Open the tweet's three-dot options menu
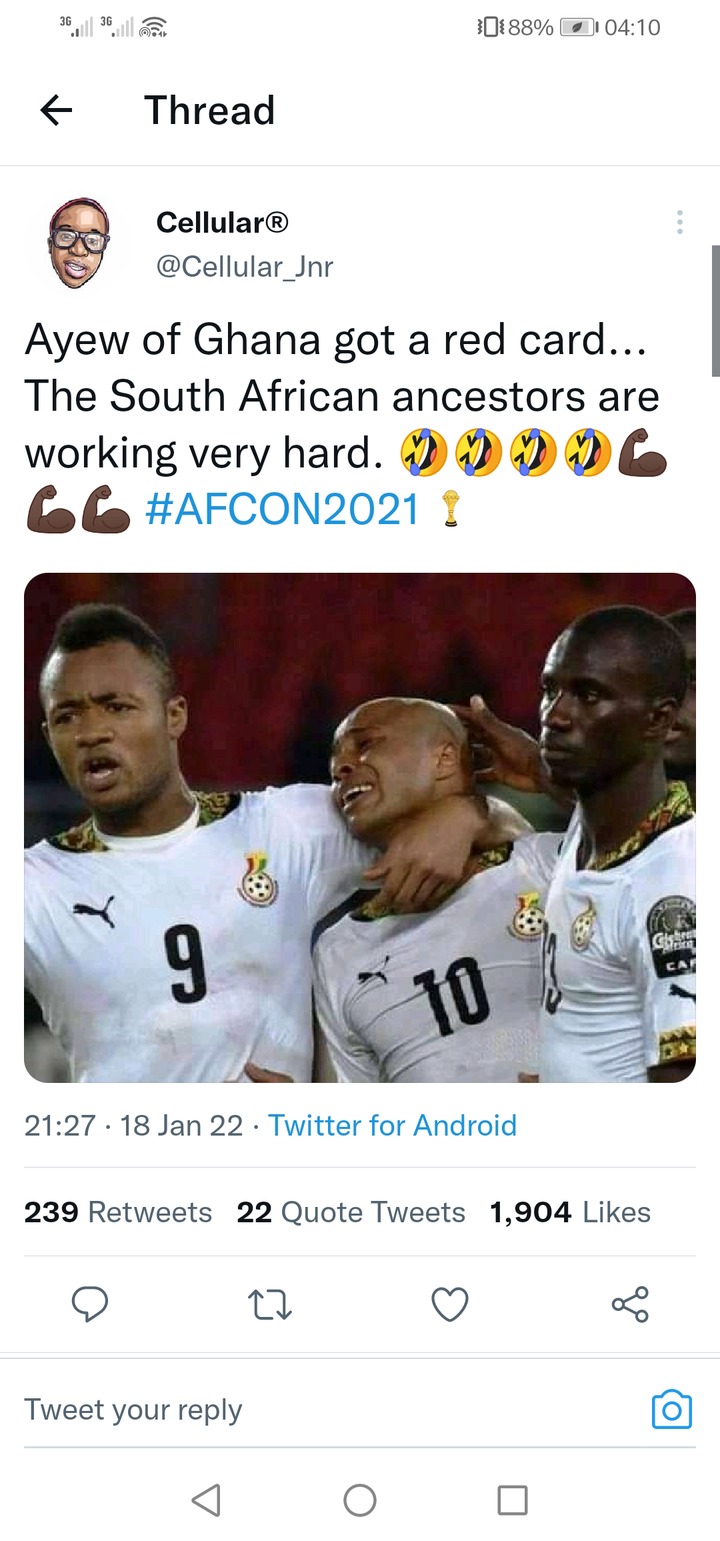 [x=680, y=222]
